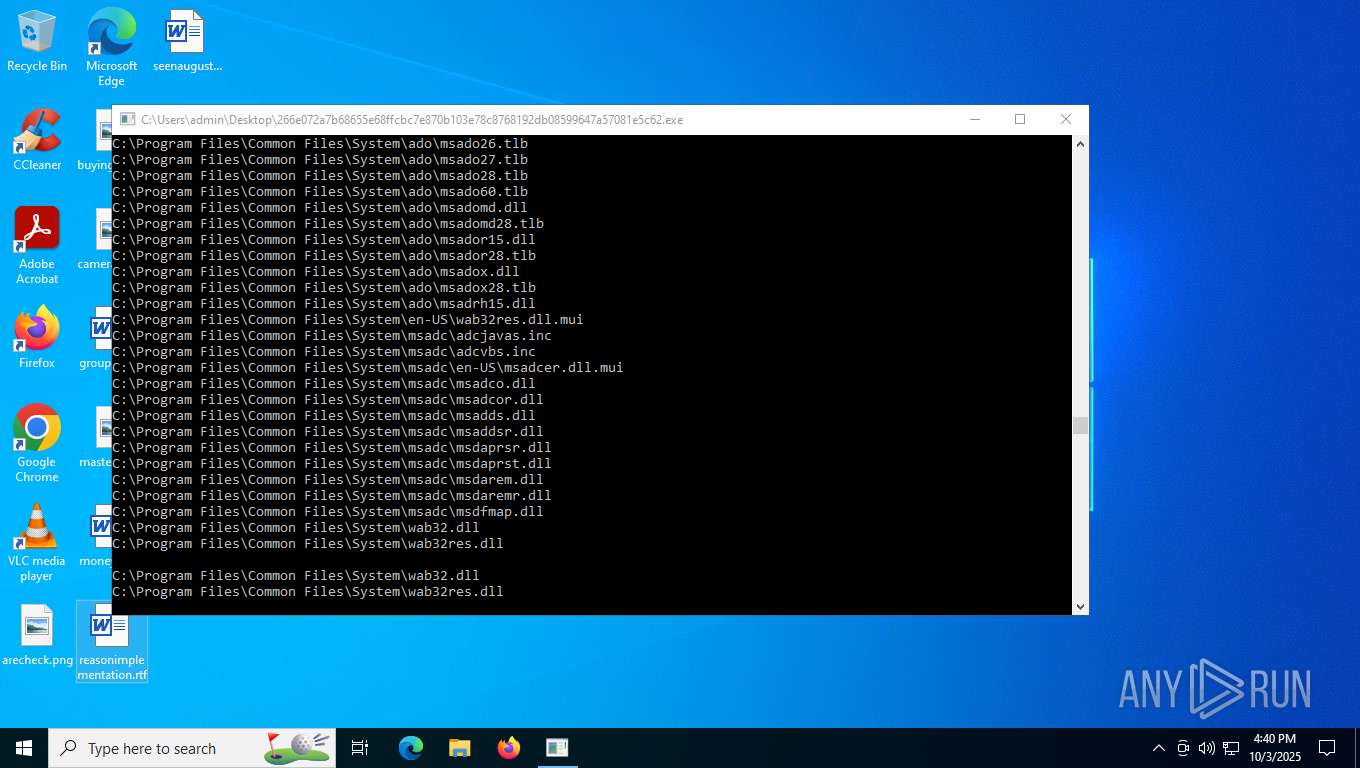Click the line ending in msadcor.dll
1360x768 pixels.
(328, 400)
